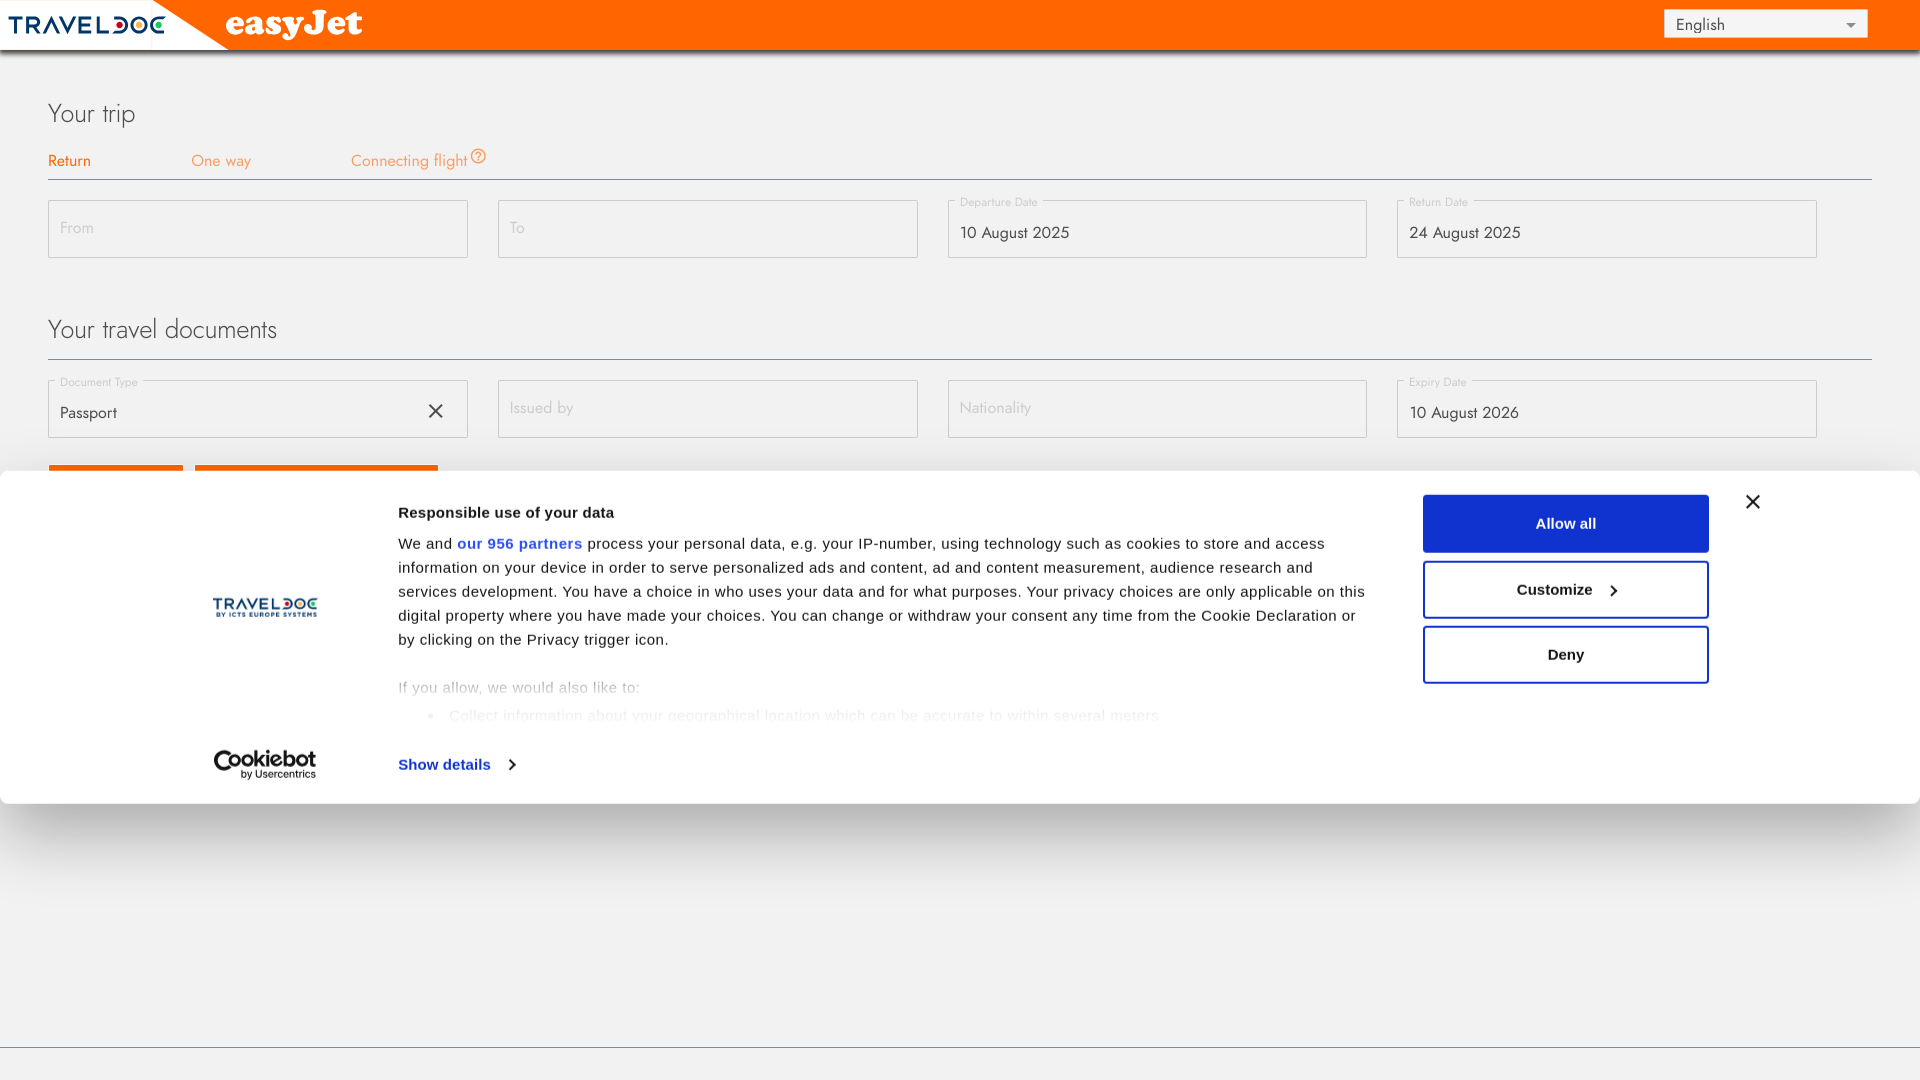Click Customize cookie settings button
The image size is (1920, 1080).
[1566, 590]
